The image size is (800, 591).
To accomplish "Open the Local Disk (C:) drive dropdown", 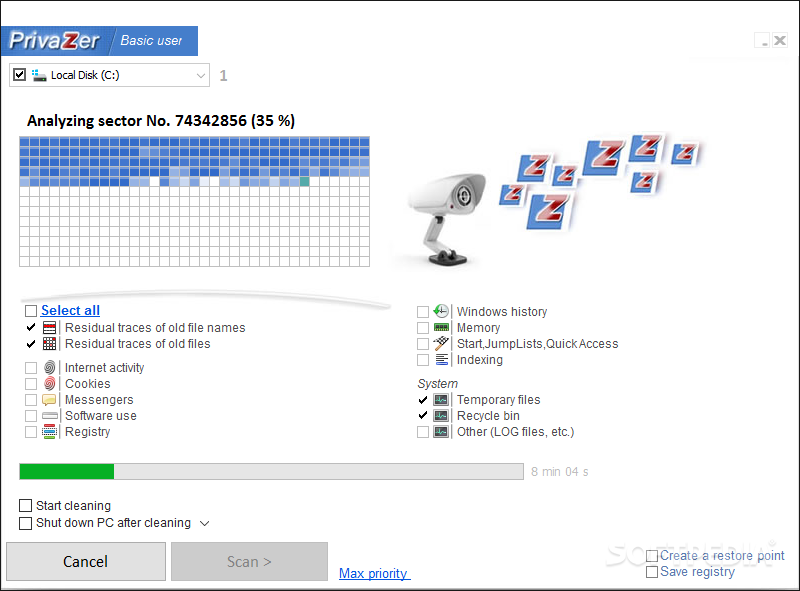I will pos(201,76).
